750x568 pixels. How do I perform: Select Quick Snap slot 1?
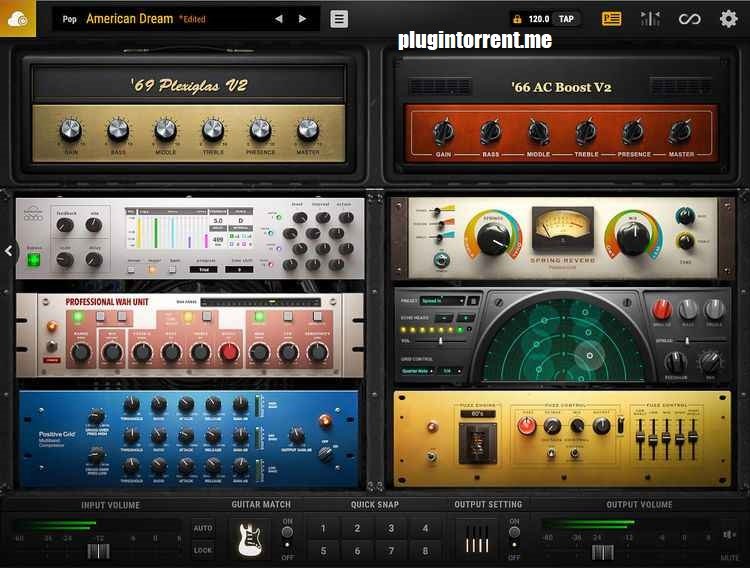323,528
